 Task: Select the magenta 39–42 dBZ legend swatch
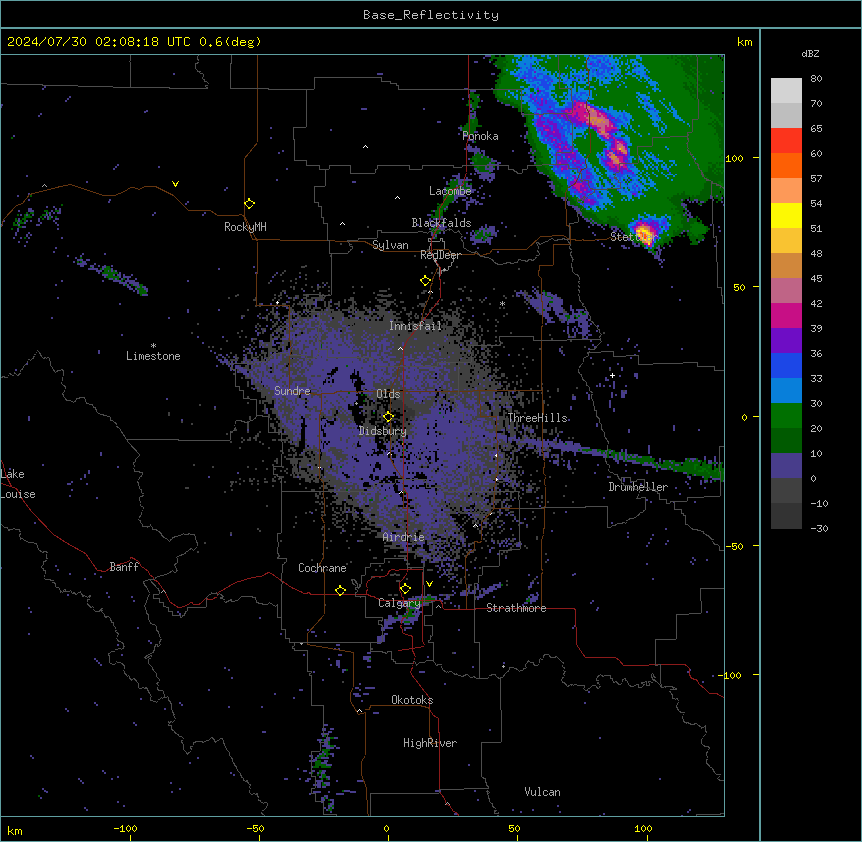pyautogui.click(x=786, y=315)
